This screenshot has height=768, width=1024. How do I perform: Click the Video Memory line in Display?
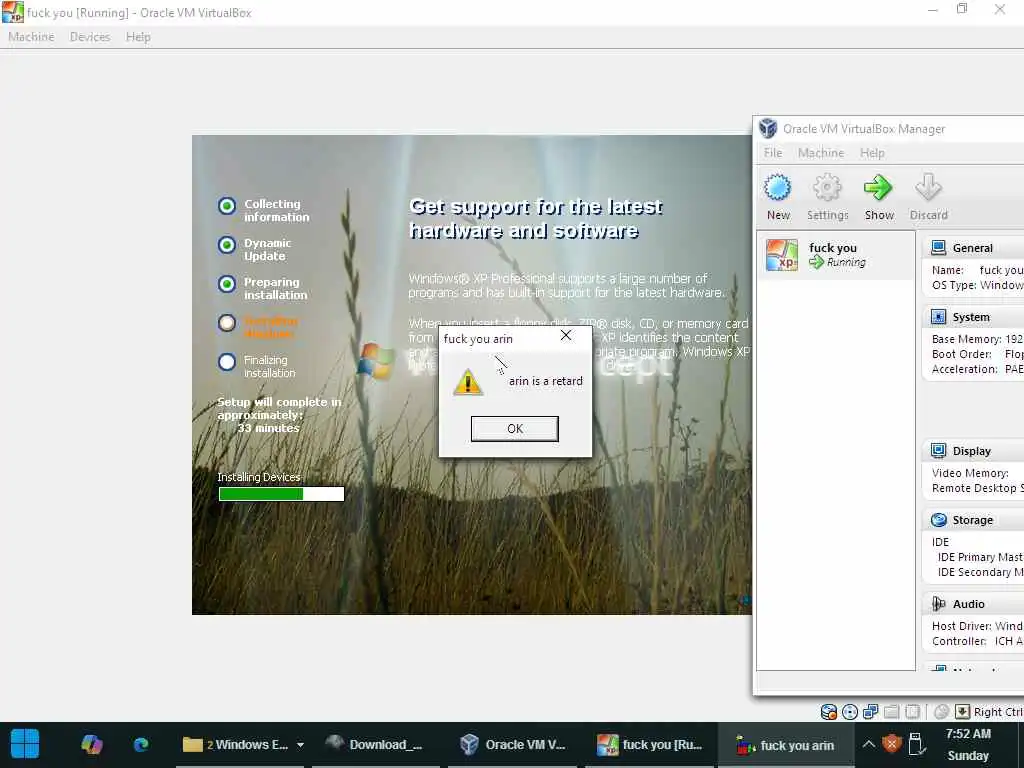970,473
